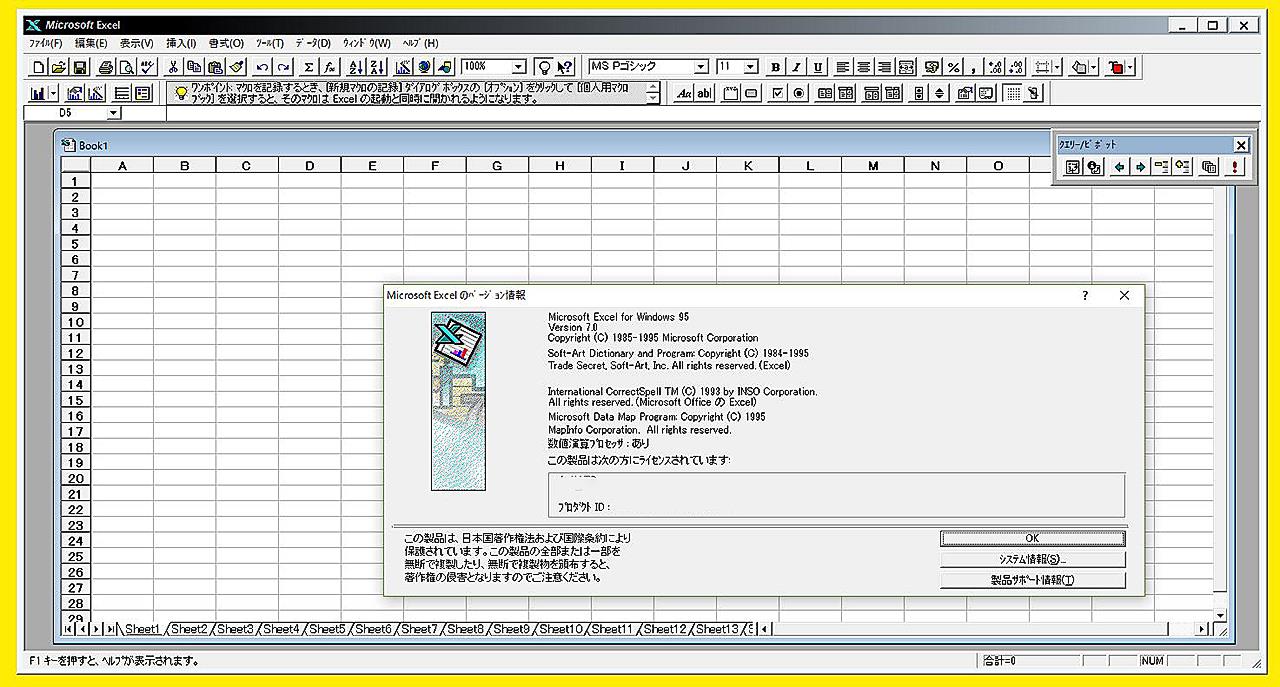Open the font size 11 dropdown
Image resolution: width=1280 pixels, height=687 pixels.
pyautogui.click(x=750, y=67)
